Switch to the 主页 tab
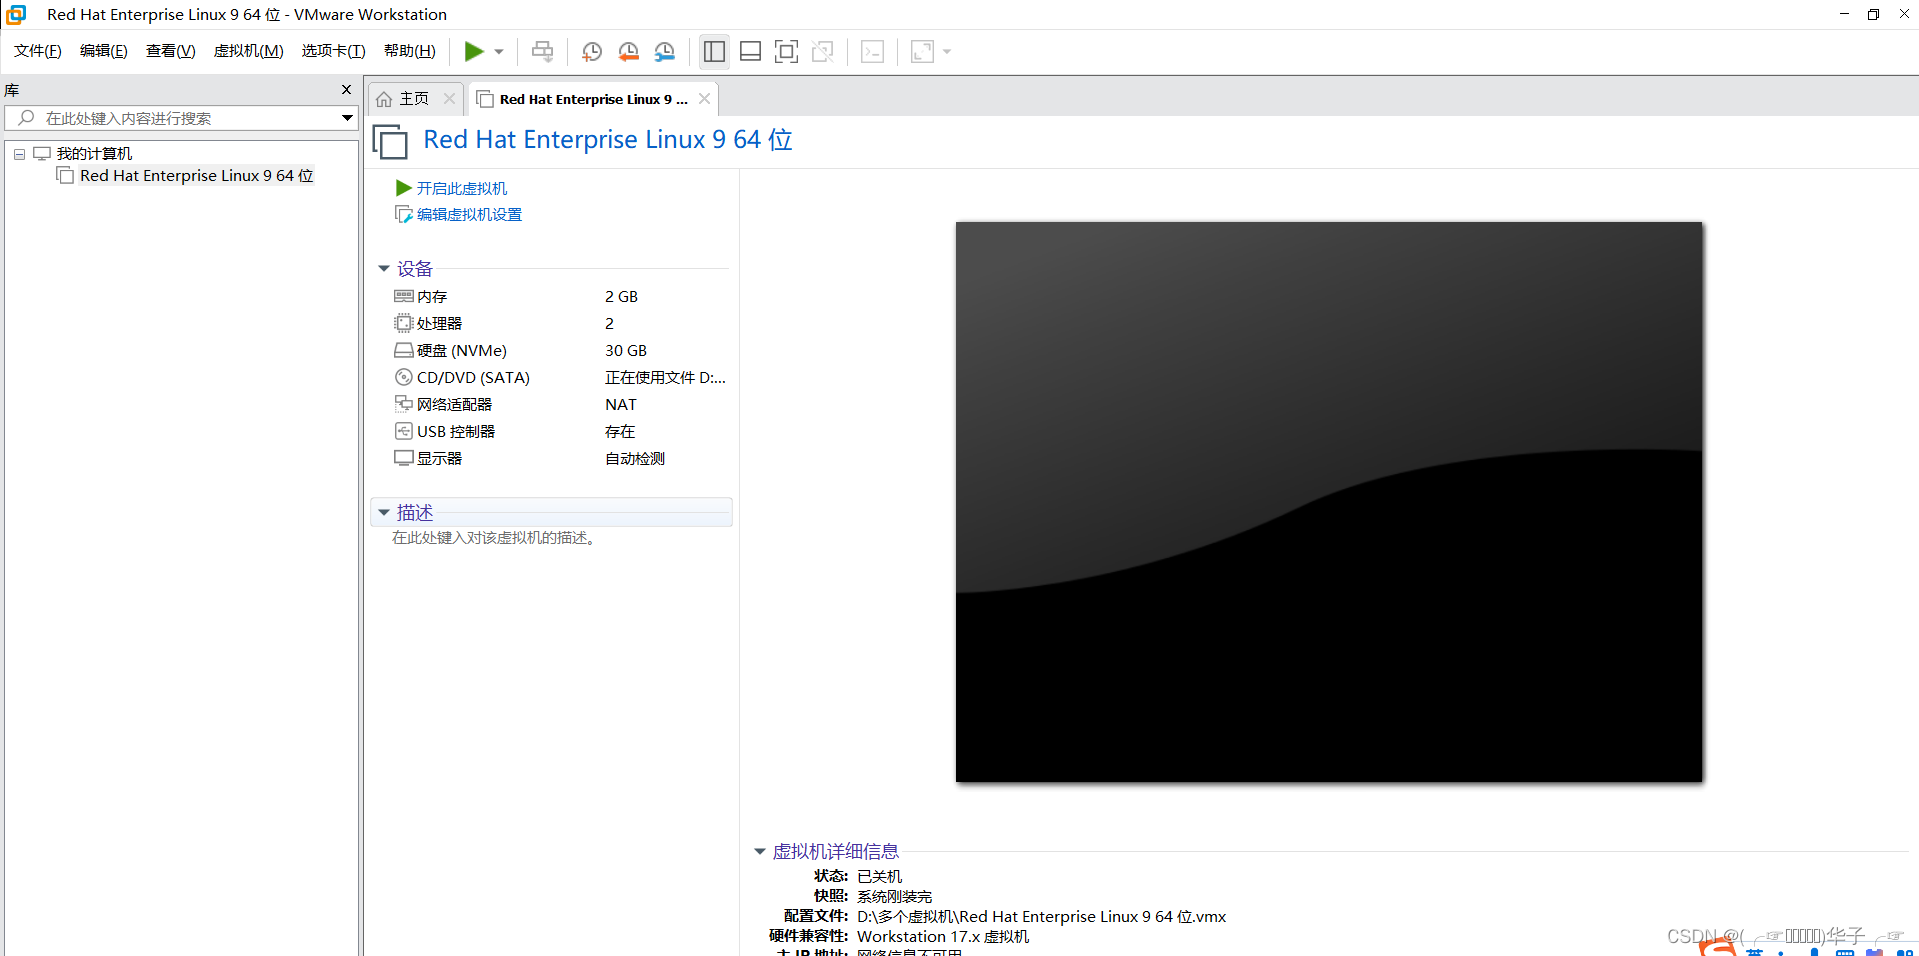Image resolution: width=1919 pixels, height=956 pixels. (x=414, y=99)
